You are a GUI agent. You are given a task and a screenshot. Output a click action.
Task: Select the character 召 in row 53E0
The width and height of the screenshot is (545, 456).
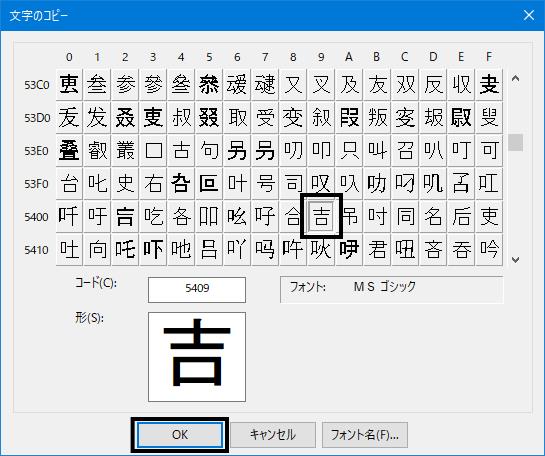tap(405, 150)
